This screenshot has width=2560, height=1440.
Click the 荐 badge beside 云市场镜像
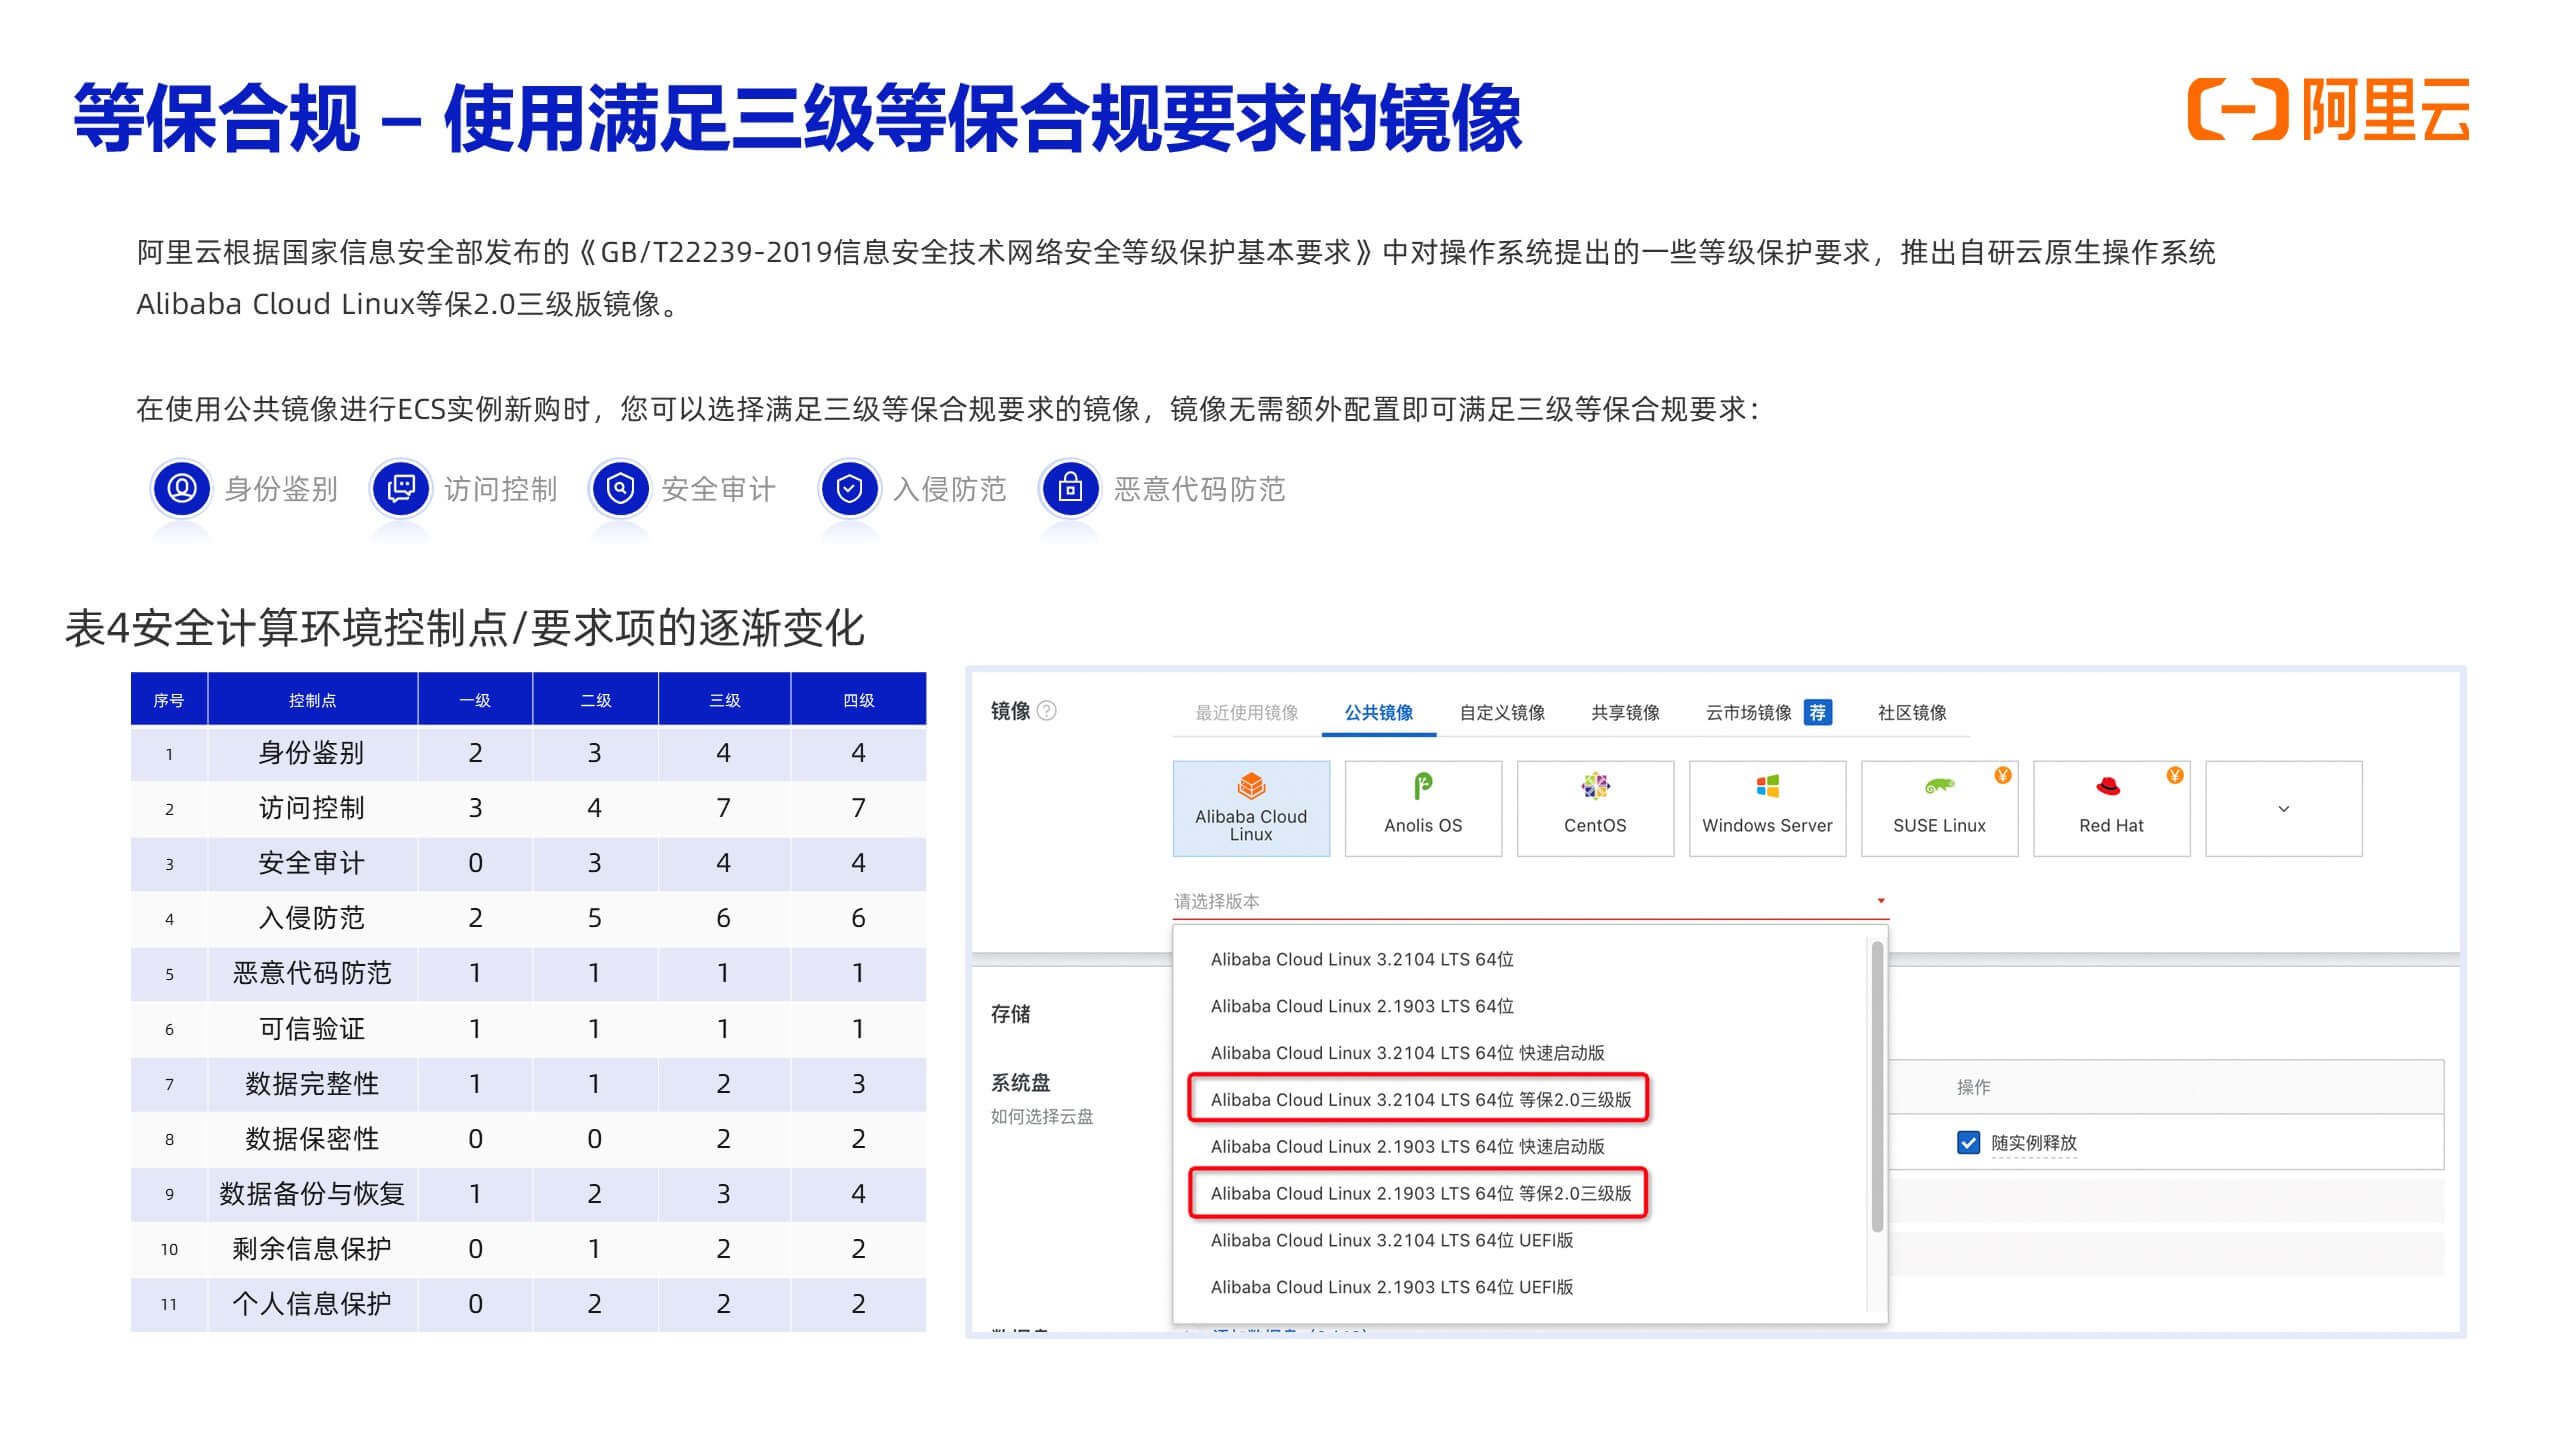point(1817,712)
